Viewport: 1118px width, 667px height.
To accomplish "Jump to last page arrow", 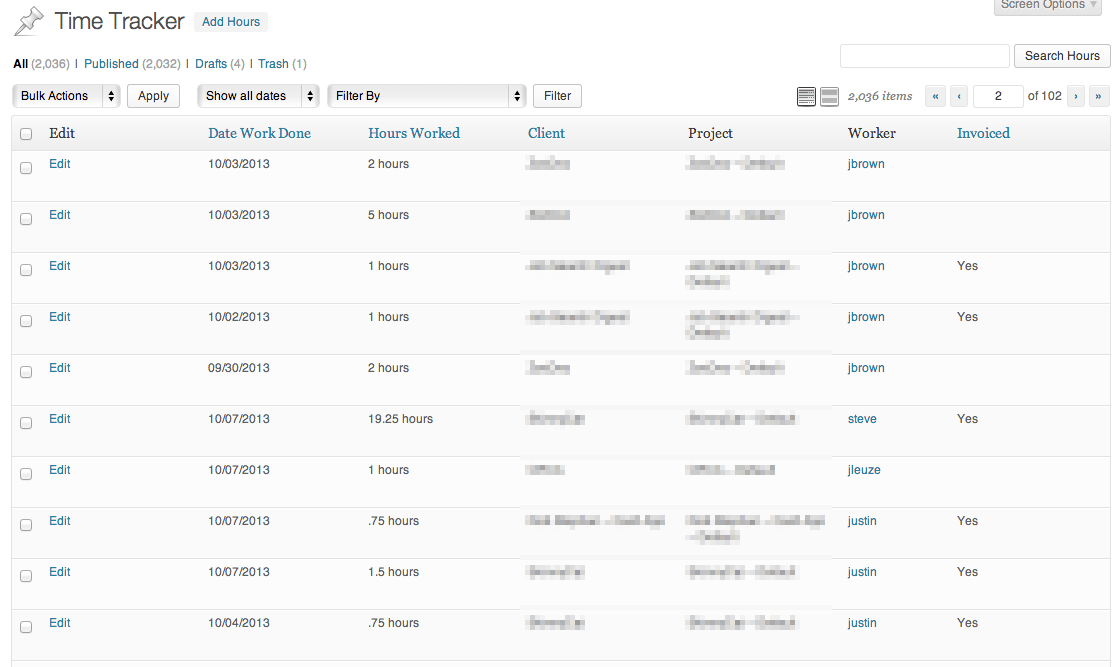I will point(1099,96).
